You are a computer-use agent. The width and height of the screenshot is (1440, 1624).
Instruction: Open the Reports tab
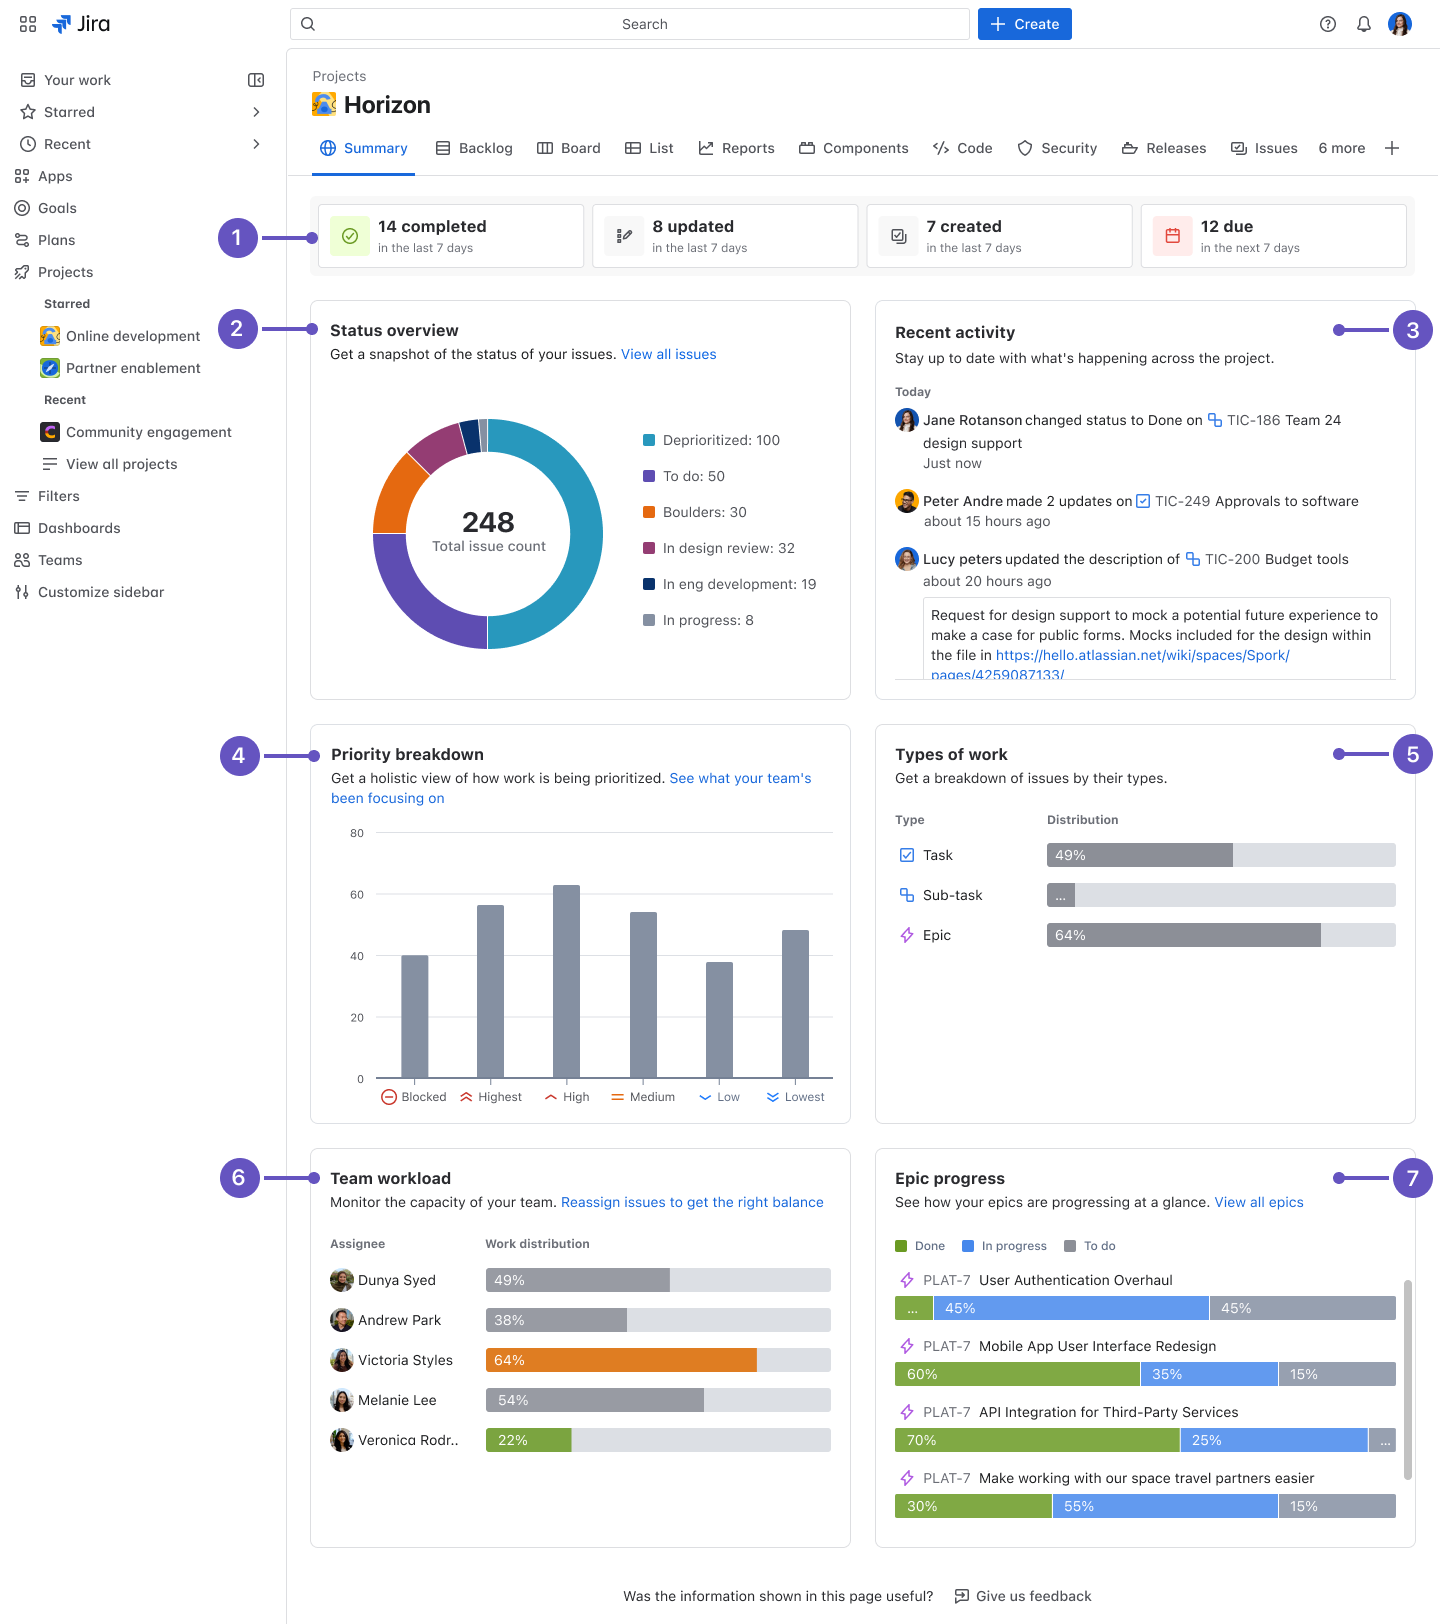(736, 148)
